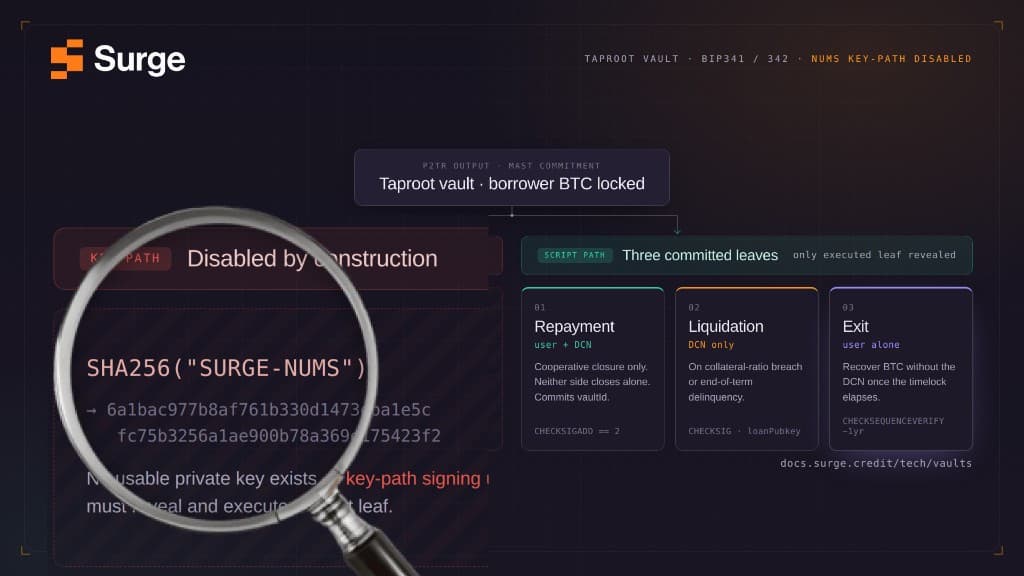Click the 'user + DCN' label
Screen dimensions: 1024x576
[563, 345]
